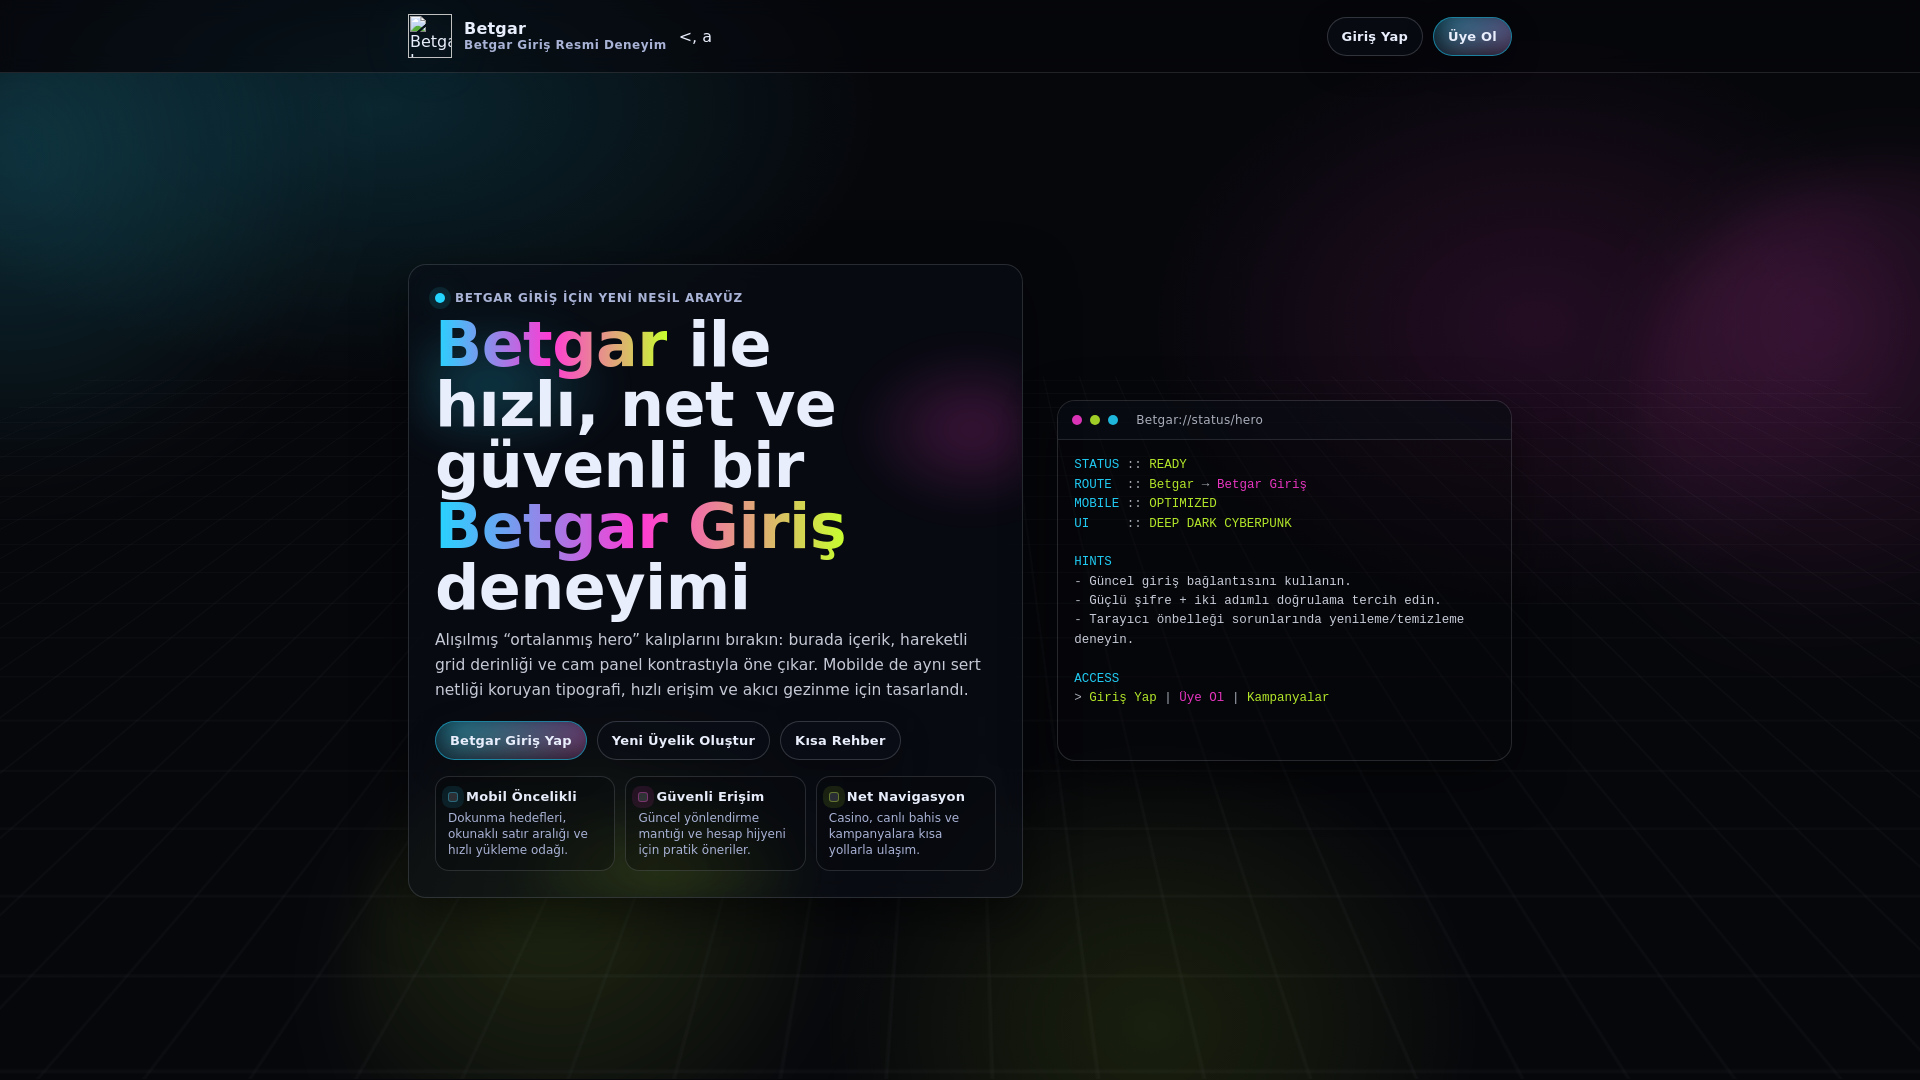The height and width of the screenshot is (1080, 1920).
Task: Select Yeni Üyelik Oluştur button
Action: pos(683,740)
